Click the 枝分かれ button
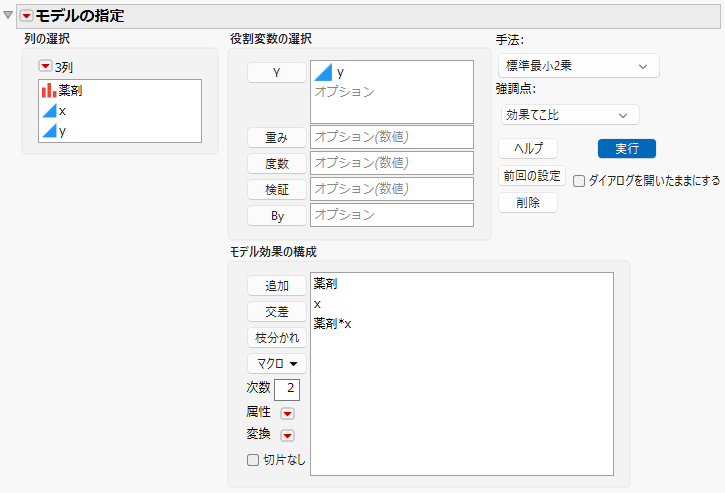The image size is (725, 493). [276, 338]
